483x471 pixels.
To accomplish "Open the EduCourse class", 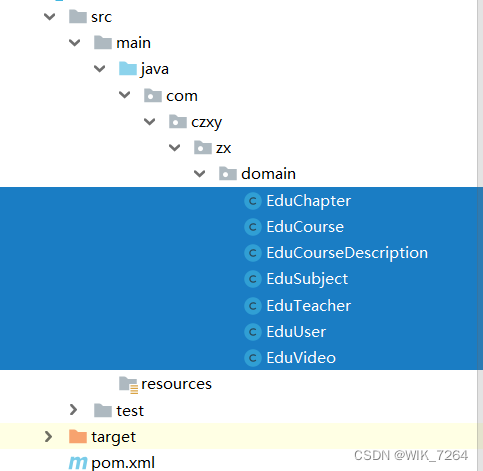I will coord(305,227).
